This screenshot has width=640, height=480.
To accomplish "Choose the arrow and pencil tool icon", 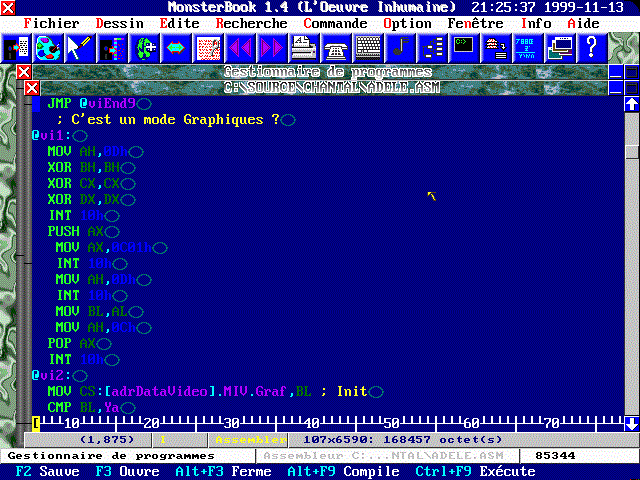I will coord(80,48).
